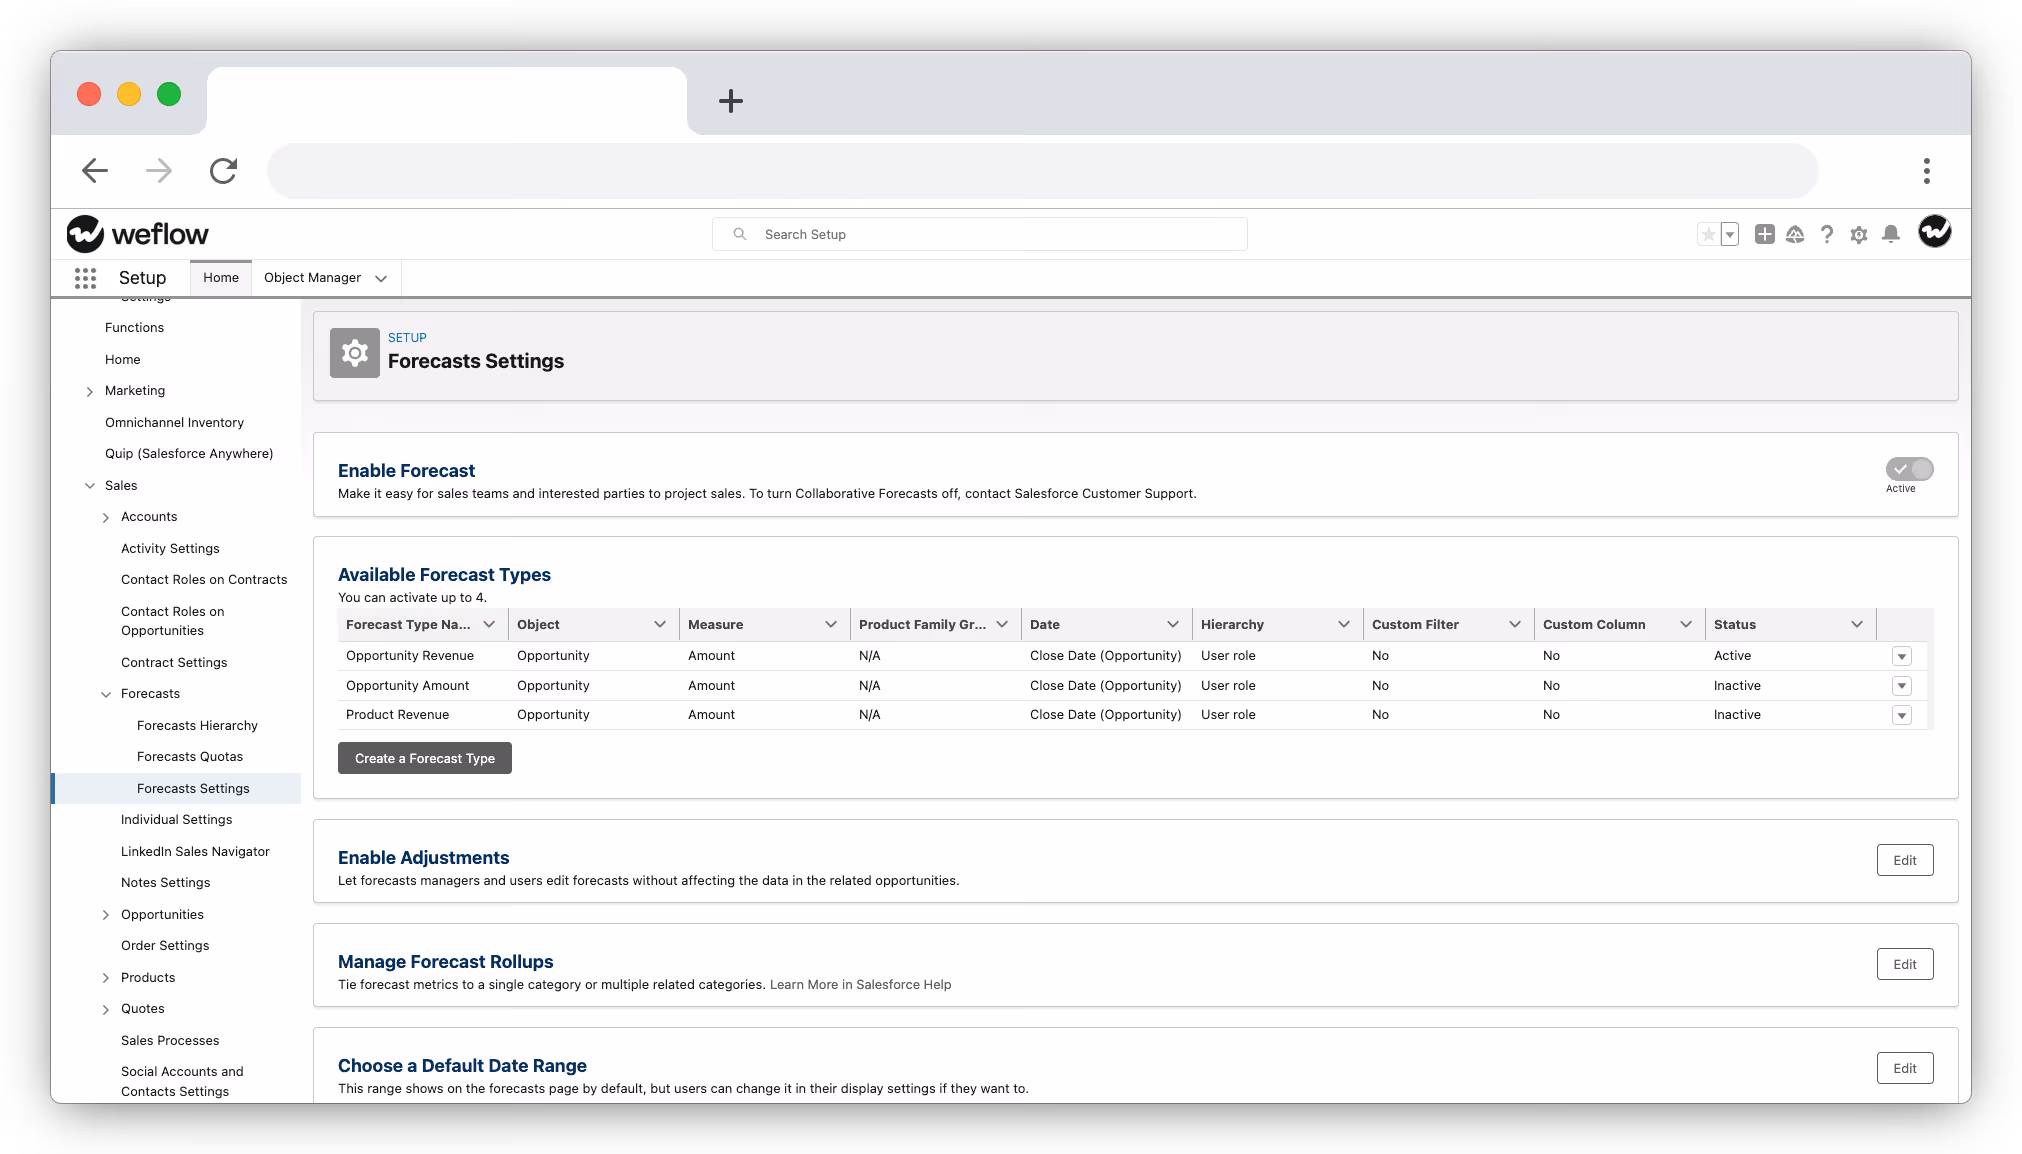Open the settings gear in the header

point(1858,233)
